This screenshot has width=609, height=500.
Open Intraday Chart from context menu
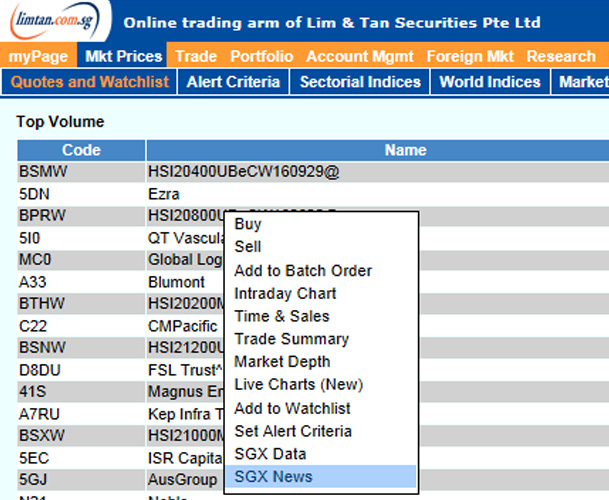tap(321, 293)
